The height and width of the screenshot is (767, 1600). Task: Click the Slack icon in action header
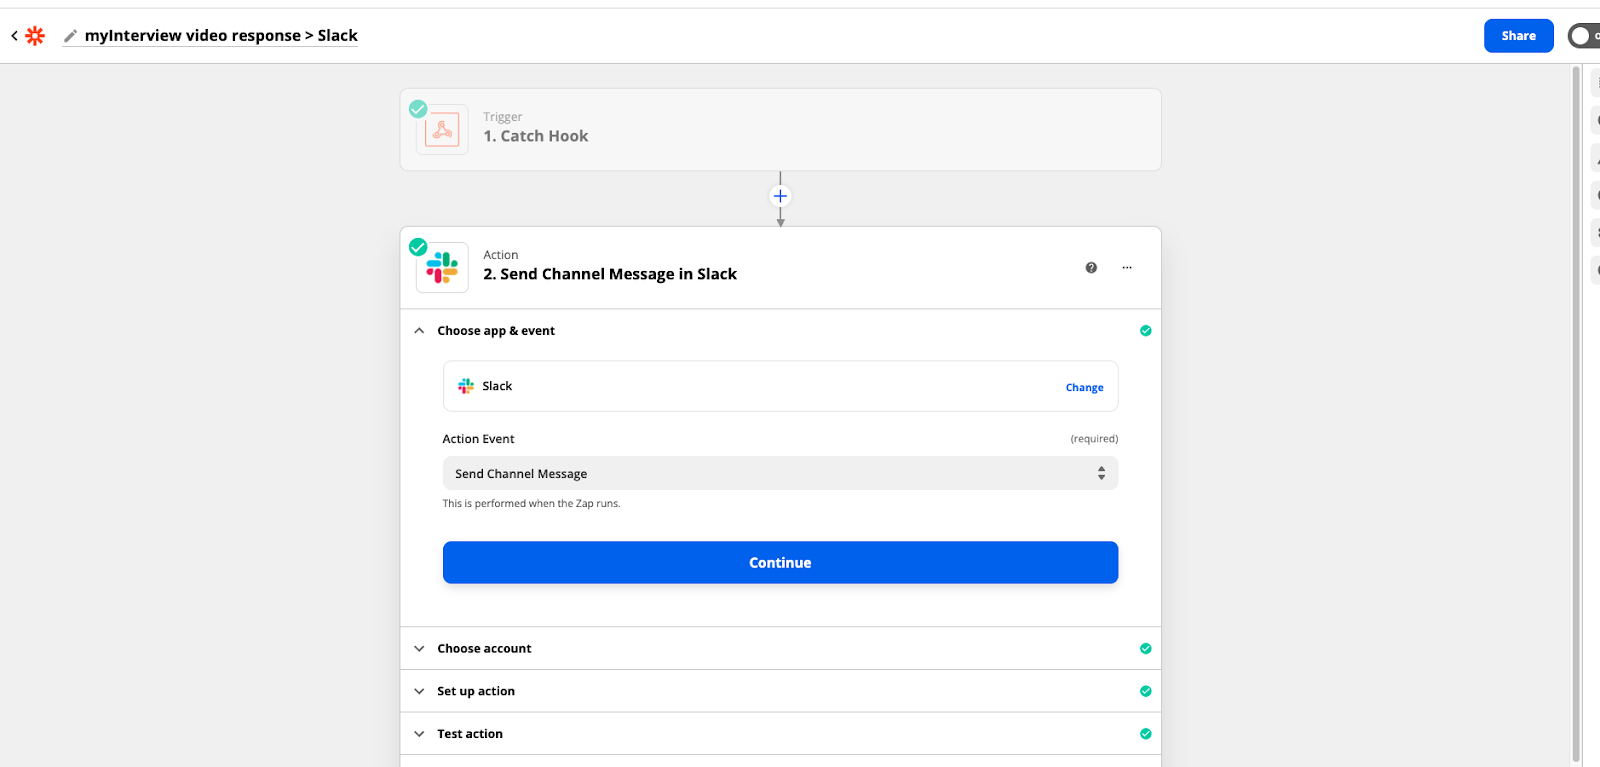[x=442, y=268]
